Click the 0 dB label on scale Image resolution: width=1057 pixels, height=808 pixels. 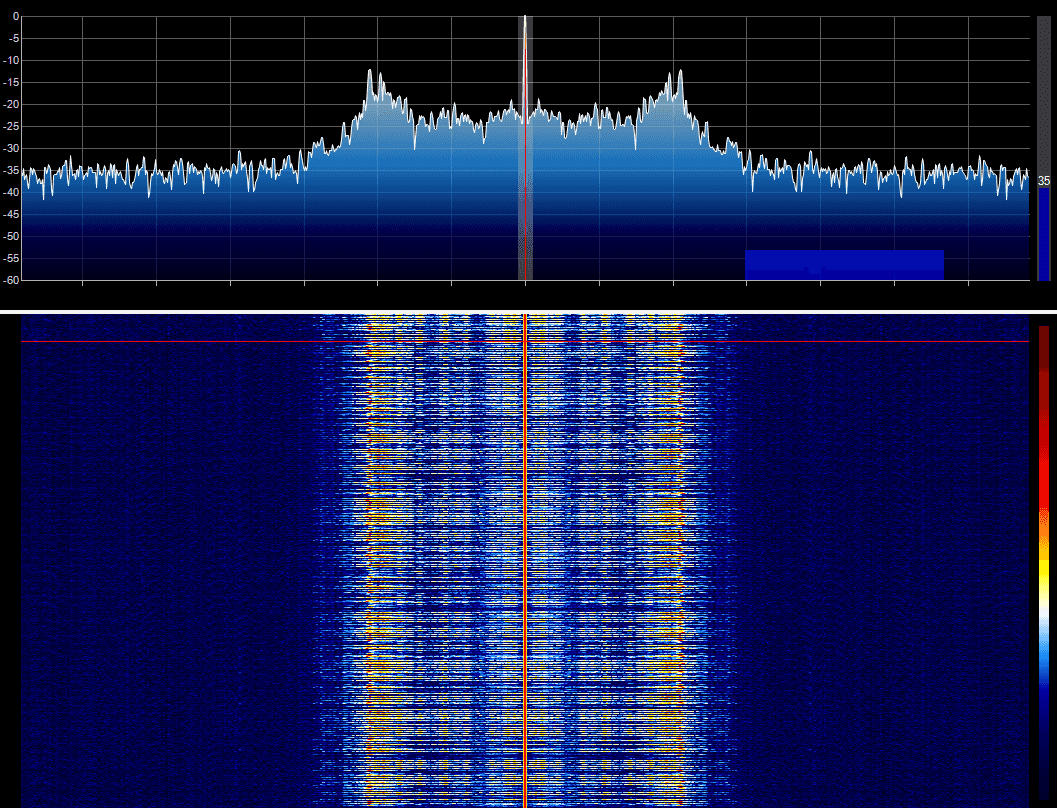click(14, 17)
